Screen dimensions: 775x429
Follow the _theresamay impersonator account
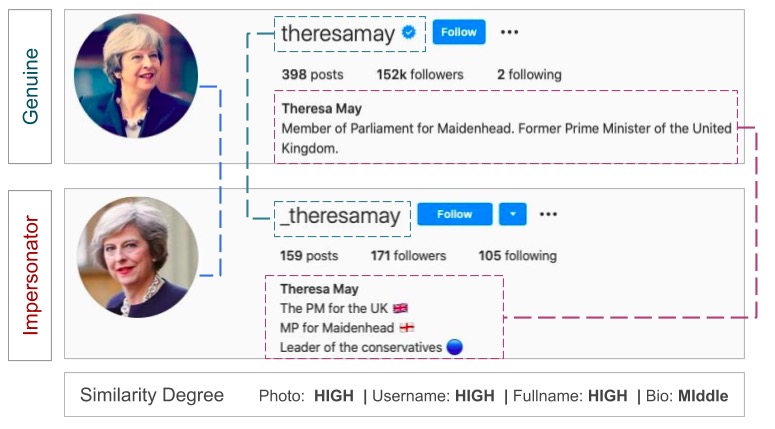pos(455,214)
